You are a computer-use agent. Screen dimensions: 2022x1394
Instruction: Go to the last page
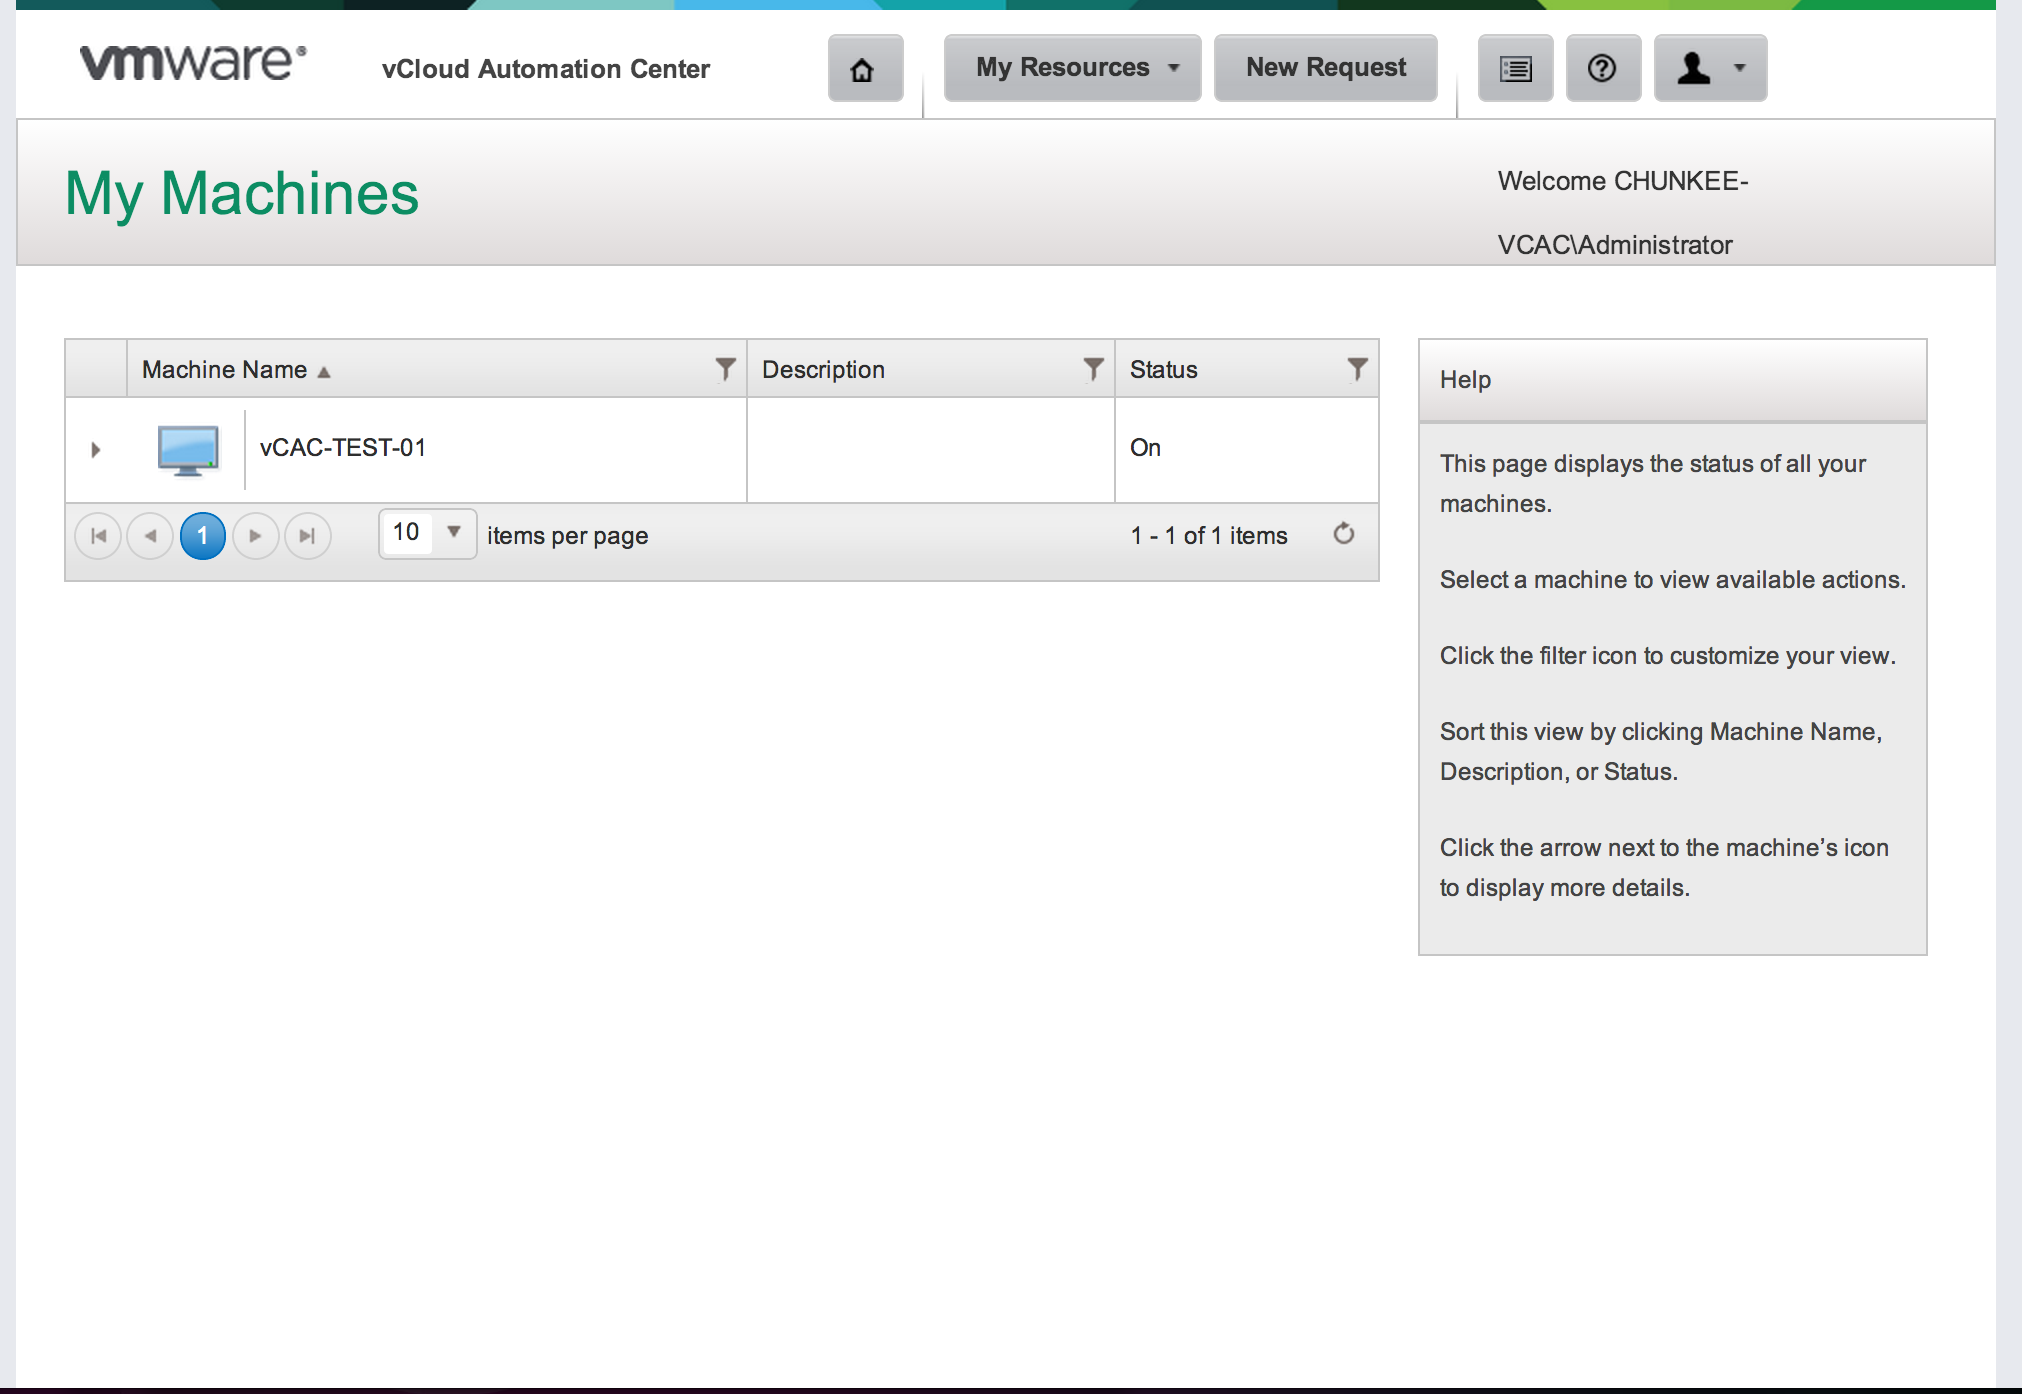(307, 536)
